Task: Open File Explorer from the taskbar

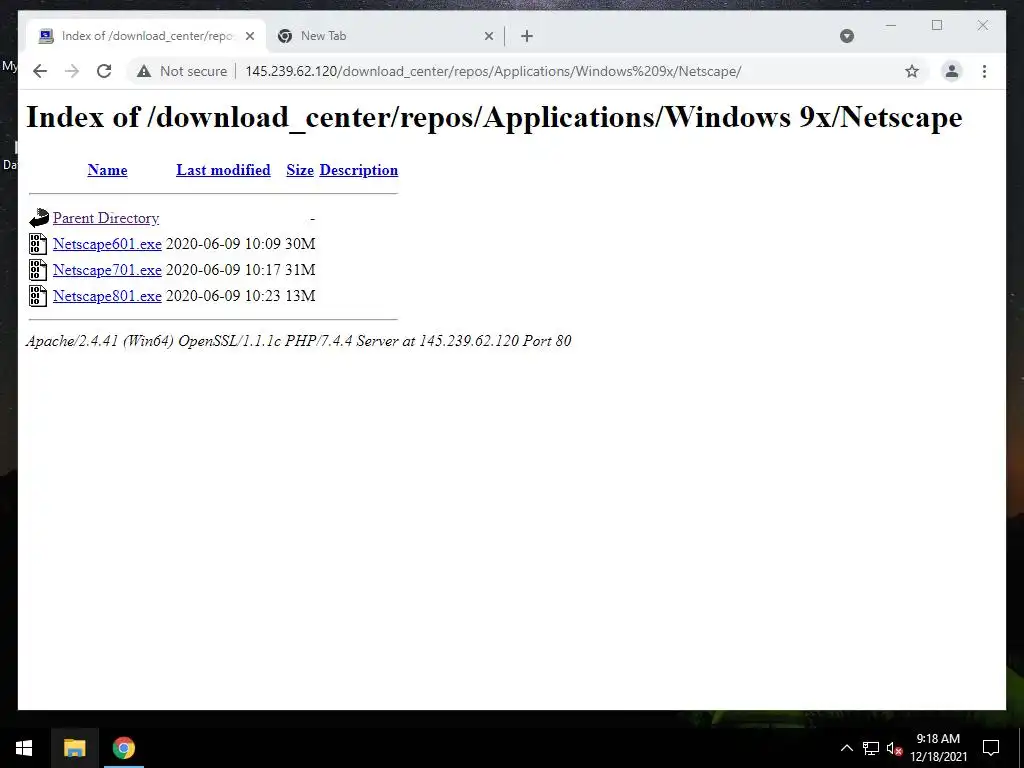Action: coord(74,748)
